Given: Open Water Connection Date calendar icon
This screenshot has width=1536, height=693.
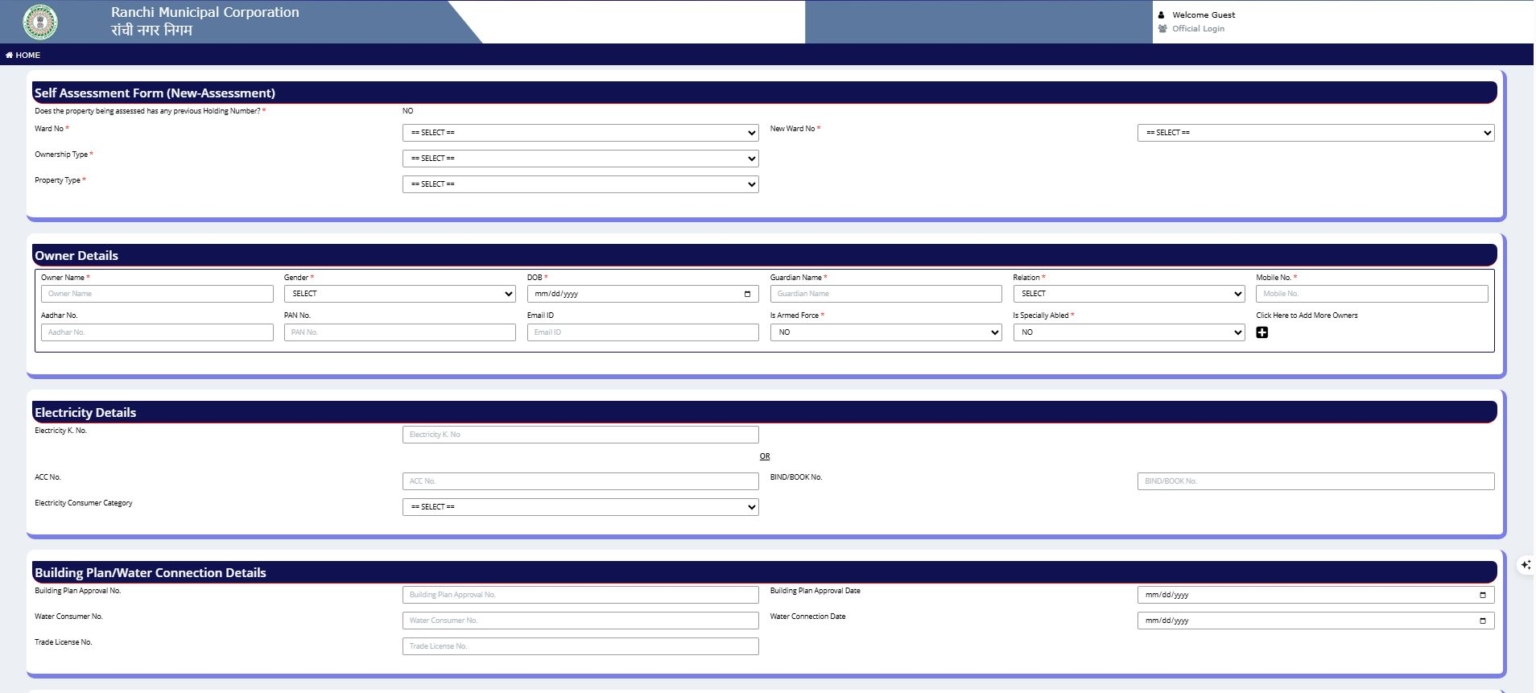Looking at the screenshot, I should [1482, 621].
